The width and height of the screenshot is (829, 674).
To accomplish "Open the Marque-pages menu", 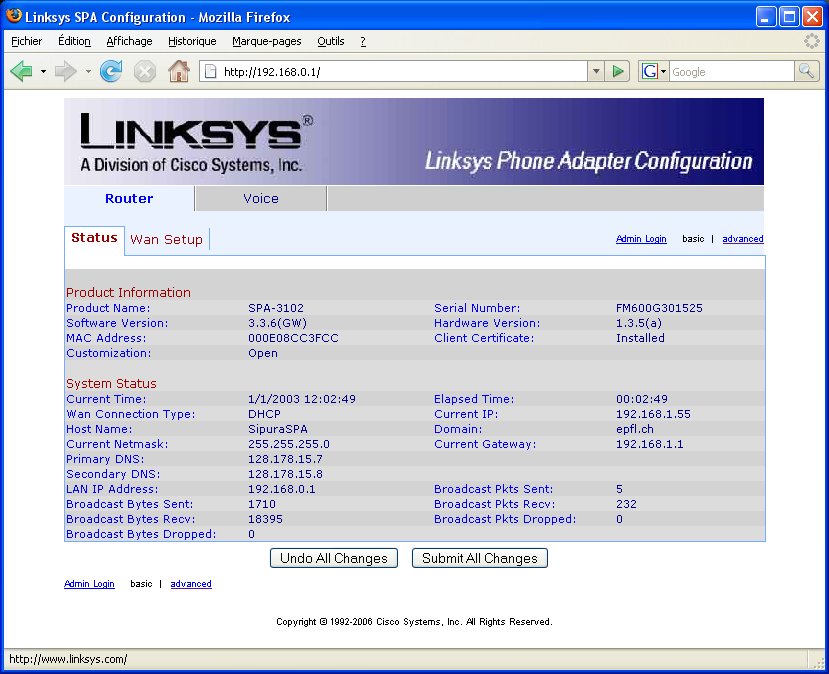I will pyautogui.click(x=266, y=41).
